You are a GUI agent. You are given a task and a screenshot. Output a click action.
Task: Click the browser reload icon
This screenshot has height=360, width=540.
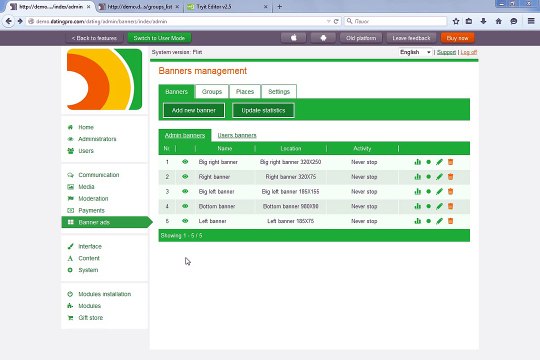click(336, 21)
